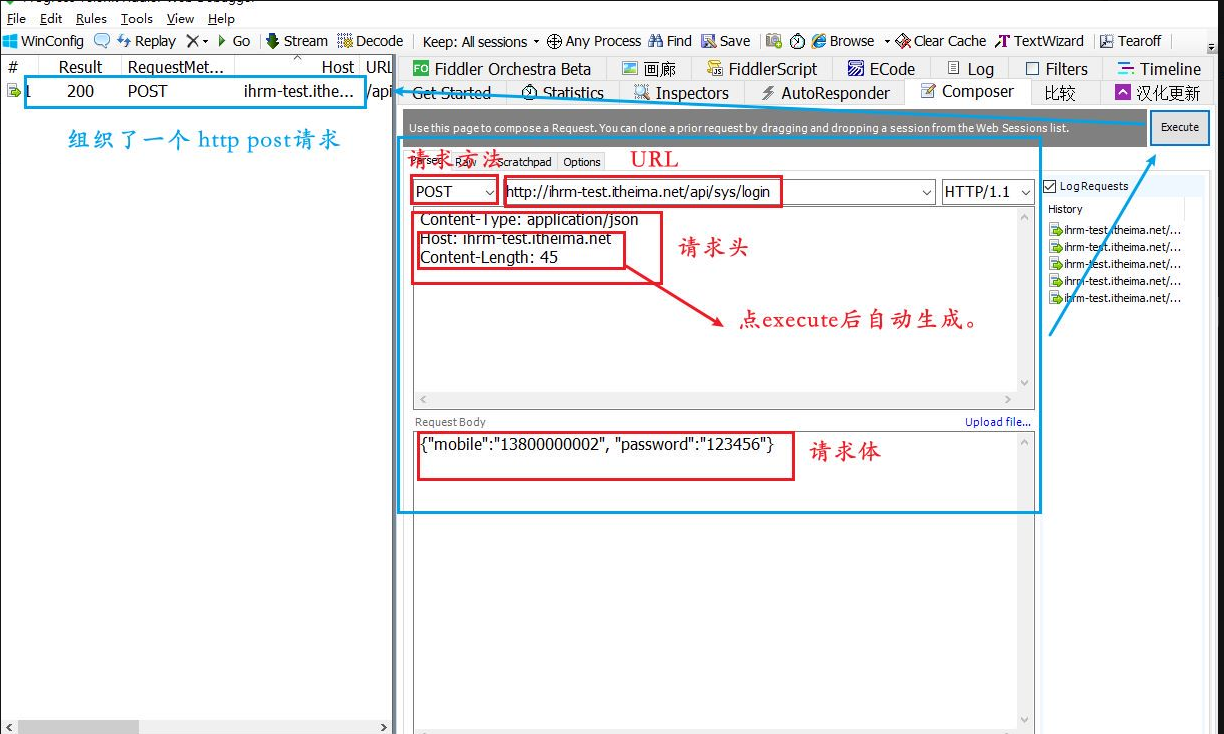Image resolution: width=1224 pixels, height=734 pixels.
Task: Open the Statistics tab
Action: 562,93
